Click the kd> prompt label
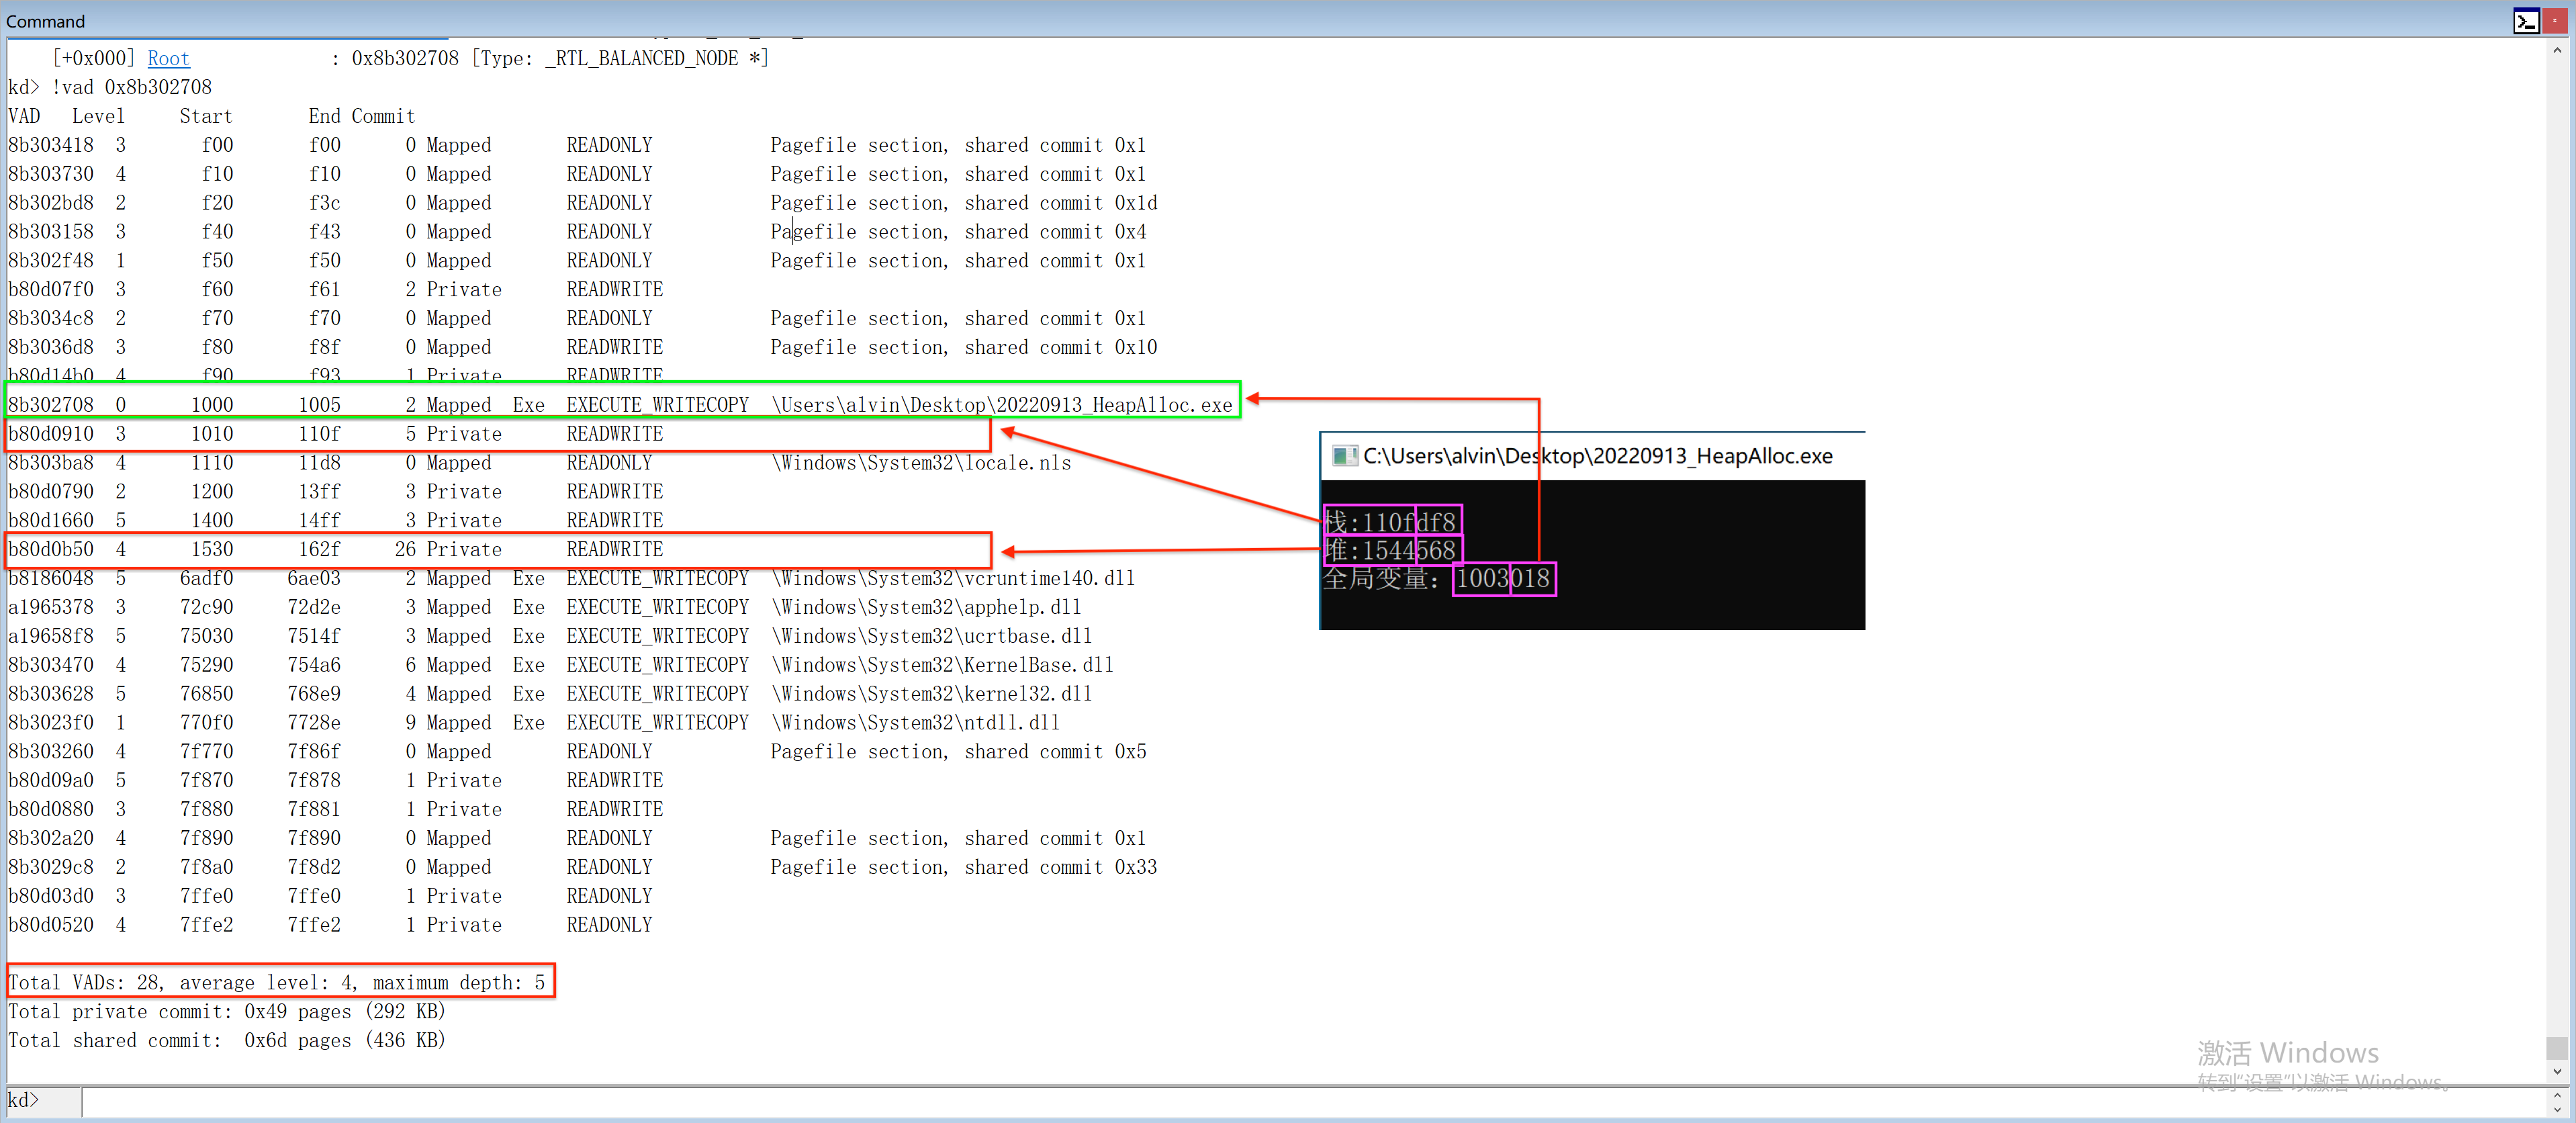This screenshot has height=1123, width=2576. (24, 1100)
